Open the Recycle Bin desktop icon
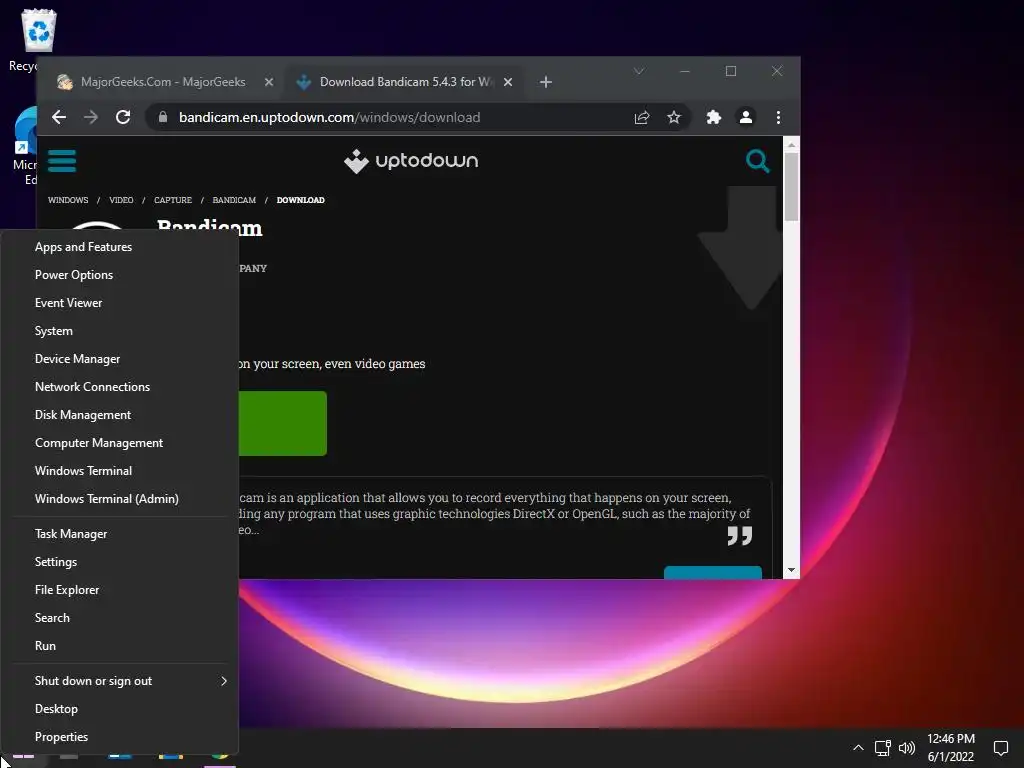 tap(37, 39)
